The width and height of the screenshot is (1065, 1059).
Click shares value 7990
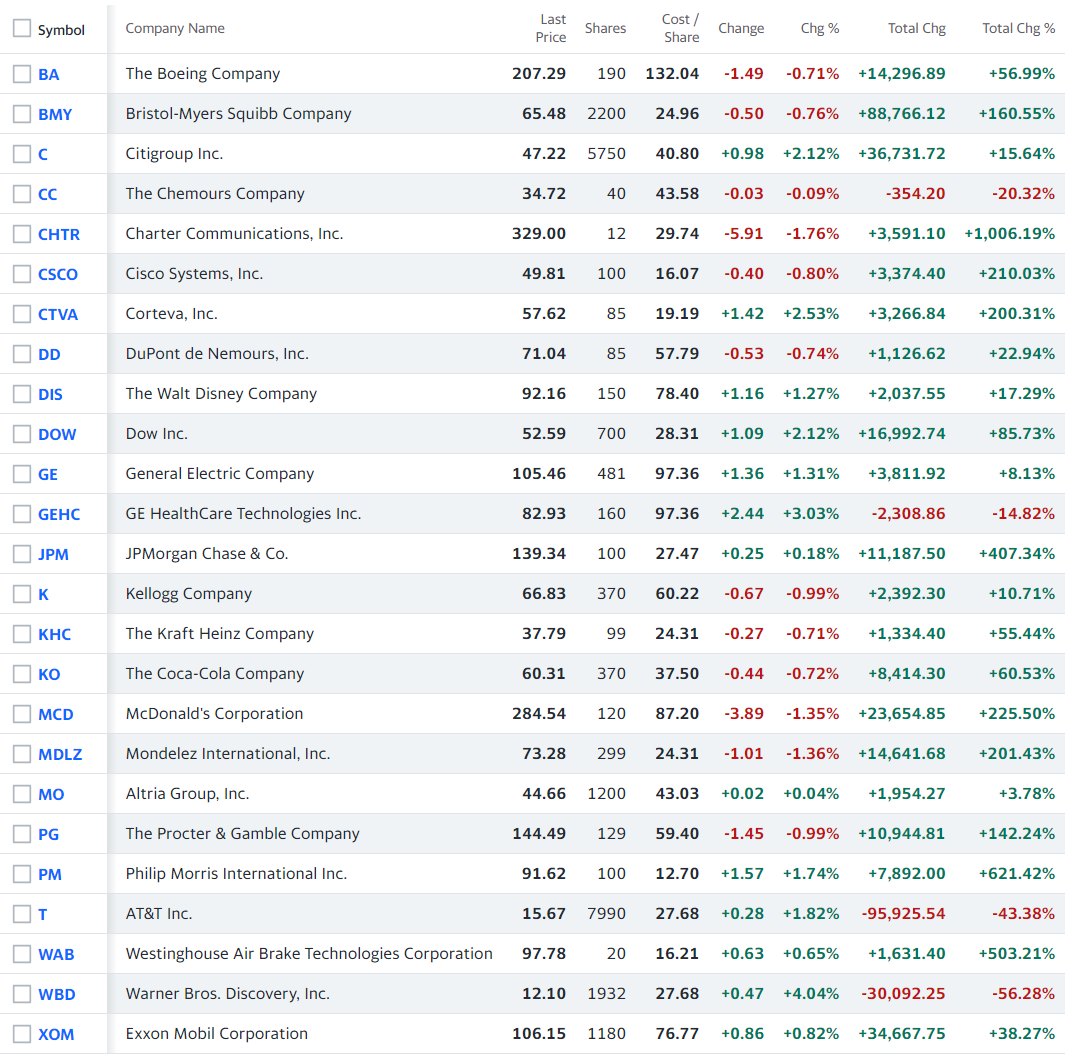click(607, 914)
